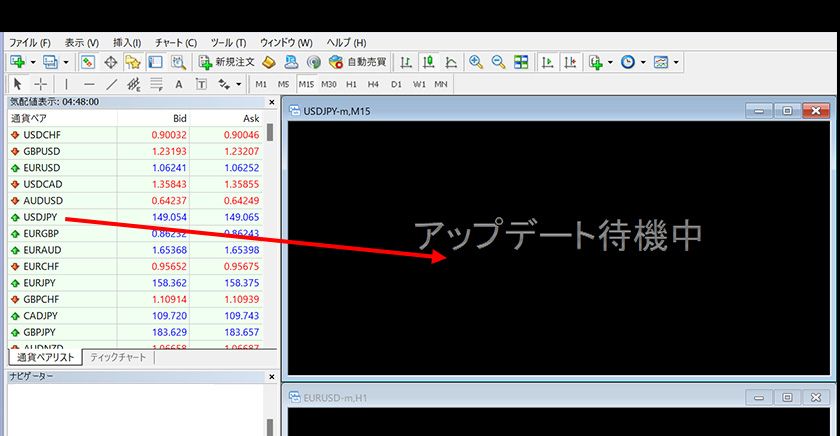Draw a horizontal line on the chart
This screenshot has height=436, width=840.
(x=89, y=84)
